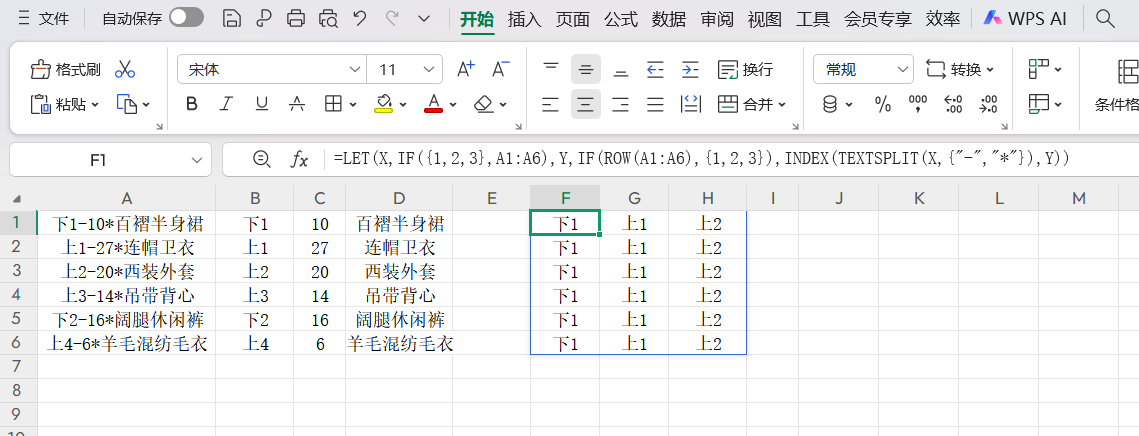Click the print icon in quick toolbar
This screenshot has width=1139, height=436.
[296, 18]
